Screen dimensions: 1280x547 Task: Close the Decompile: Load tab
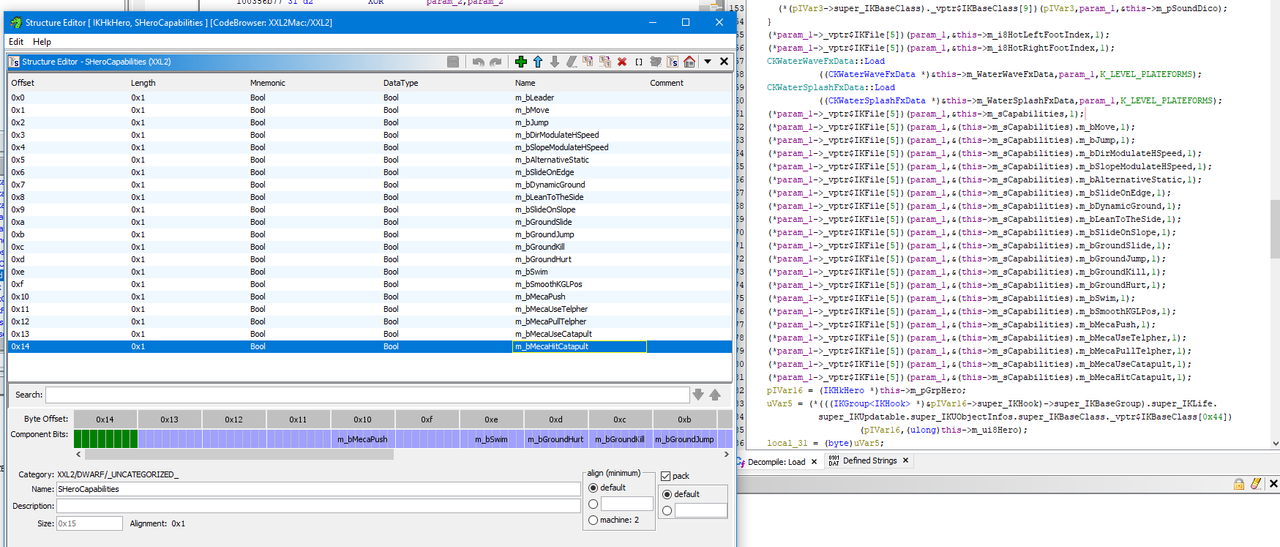[813, 461]
